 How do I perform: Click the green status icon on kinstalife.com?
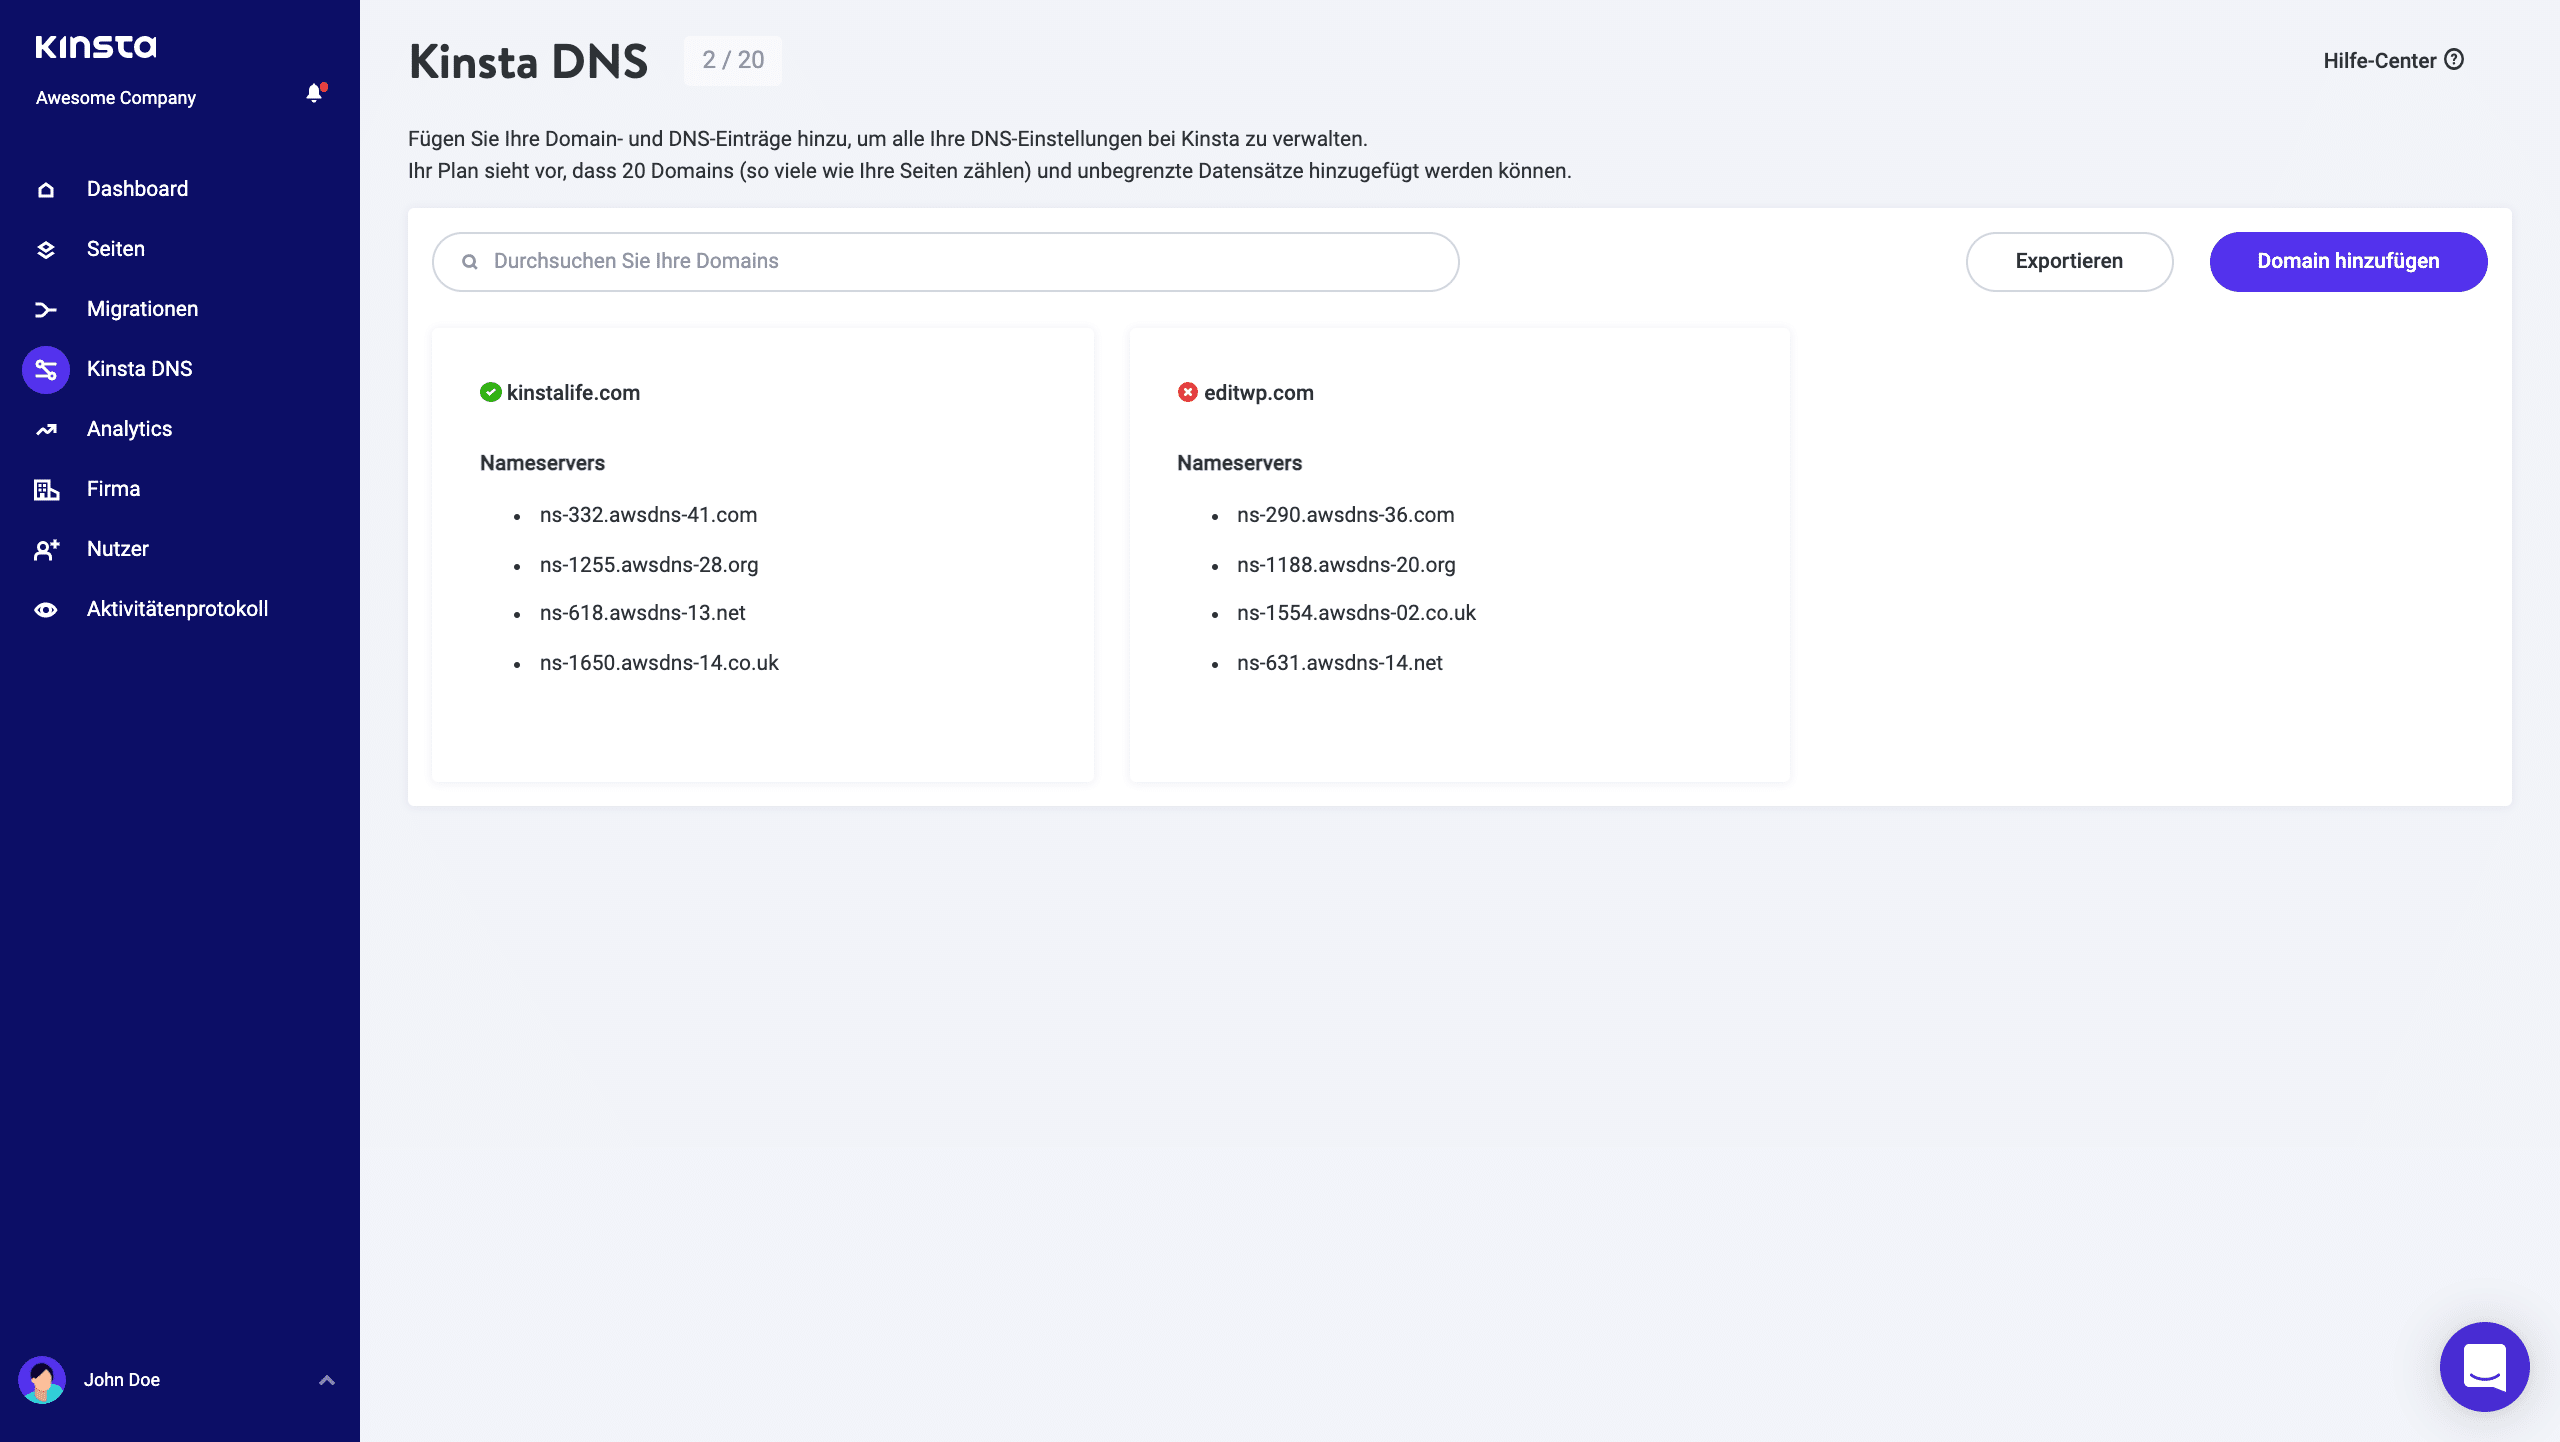[489, 392]
